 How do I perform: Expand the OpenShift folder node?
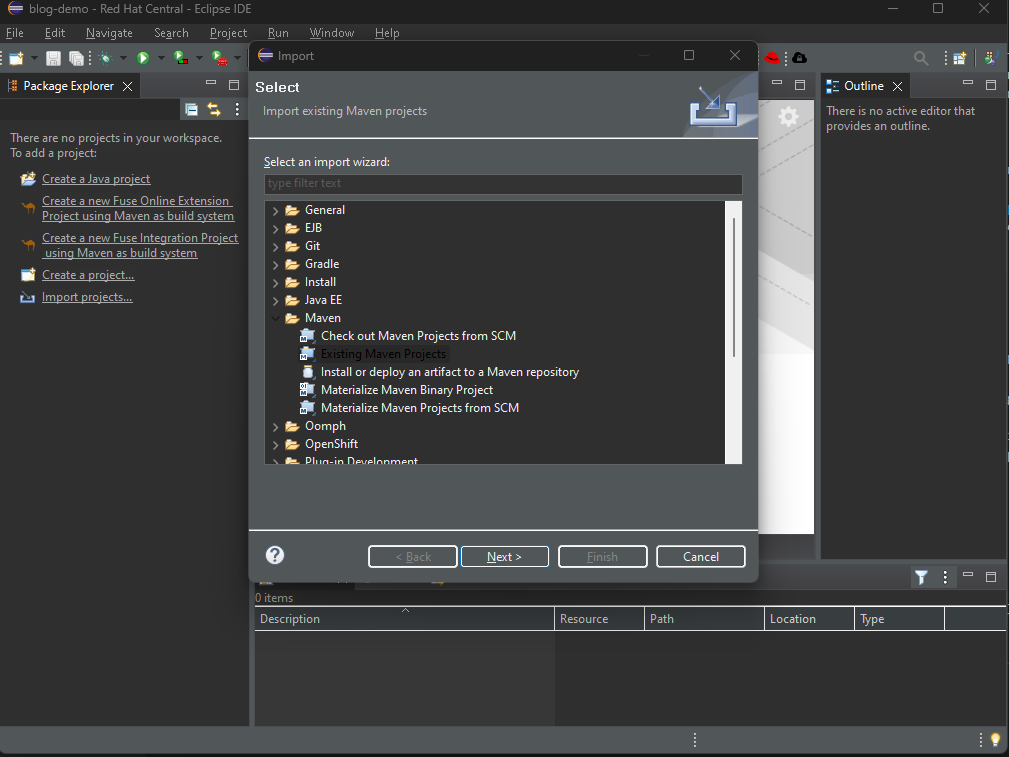(275, 445)
